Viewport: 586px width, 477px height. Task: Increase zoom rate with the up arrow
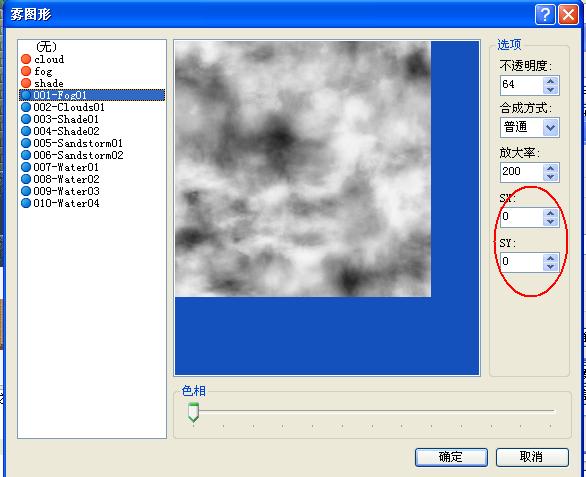point(550,168)
